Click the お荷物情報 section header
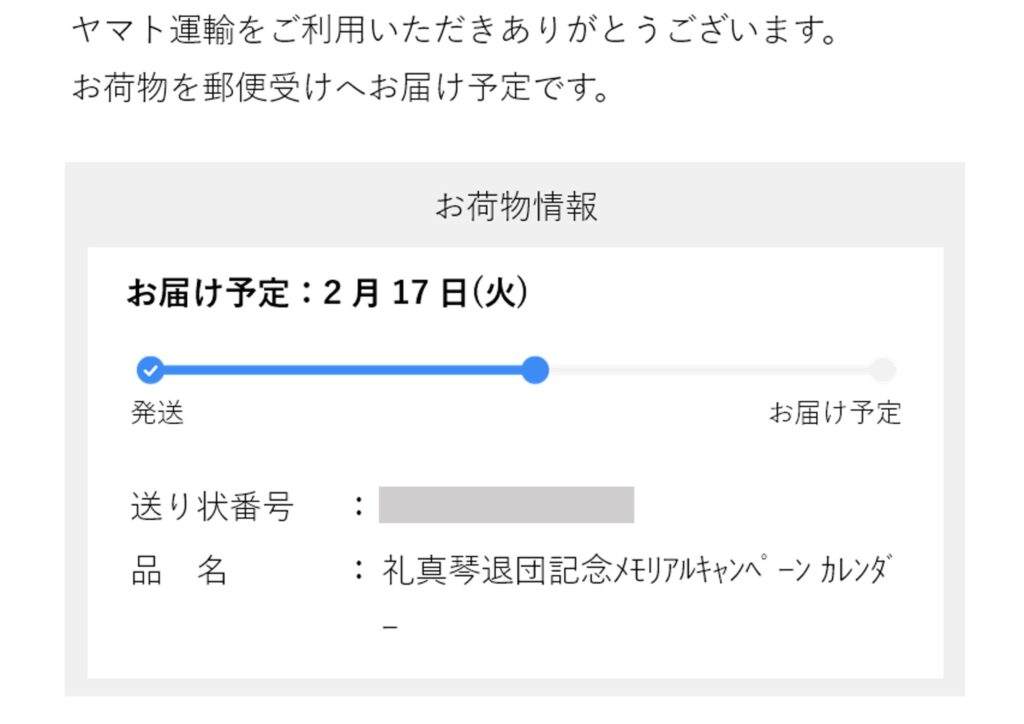The image size is (1024, 724). (516, 207)
